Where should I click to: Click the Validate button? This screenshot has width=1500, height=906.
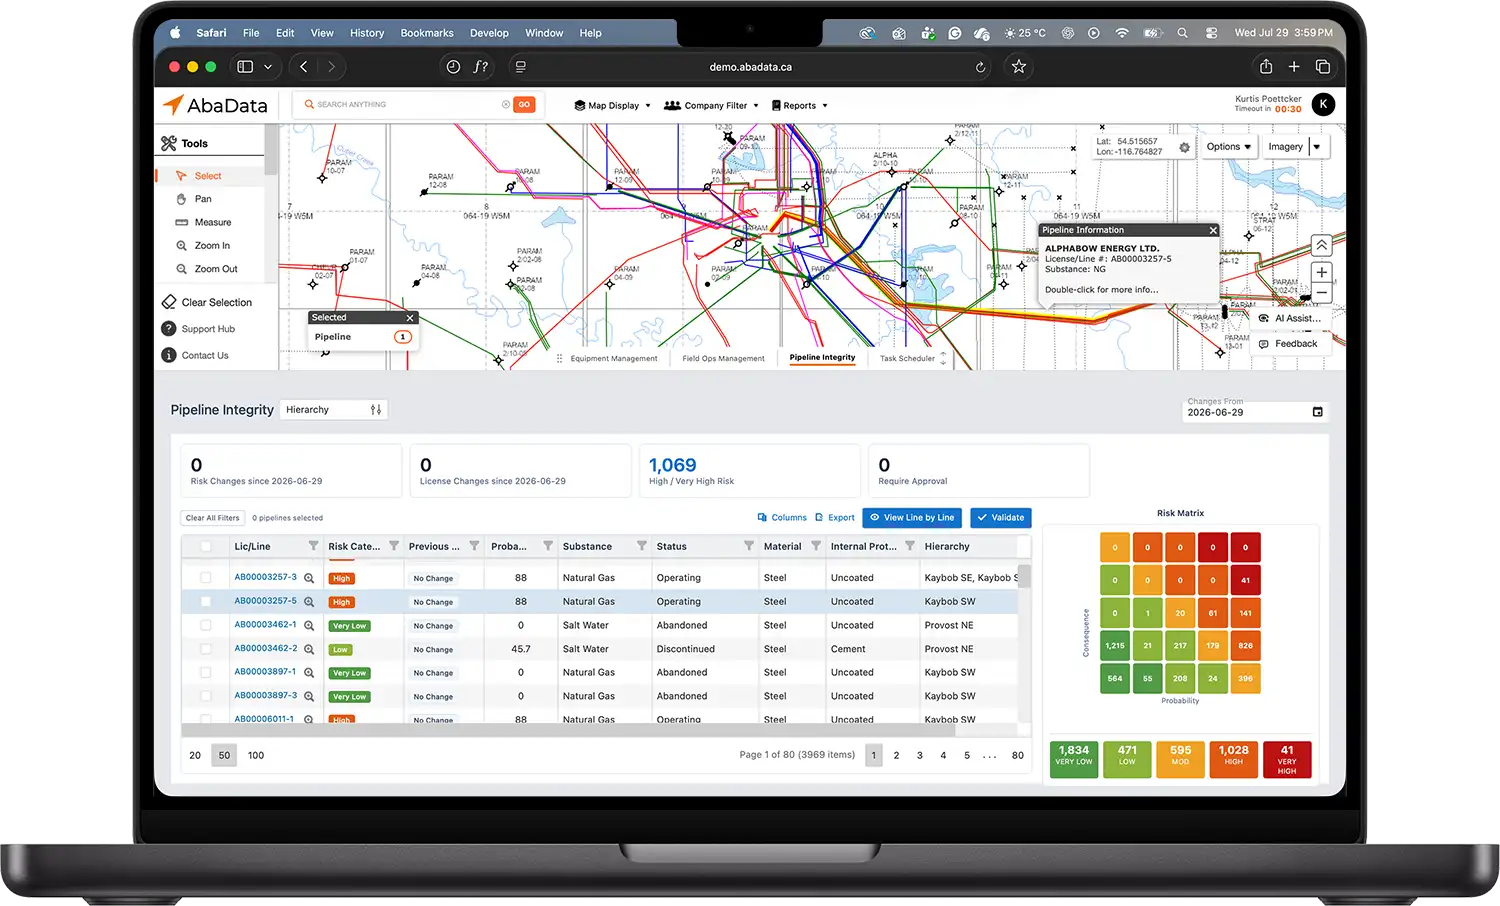pos(1001,518)
